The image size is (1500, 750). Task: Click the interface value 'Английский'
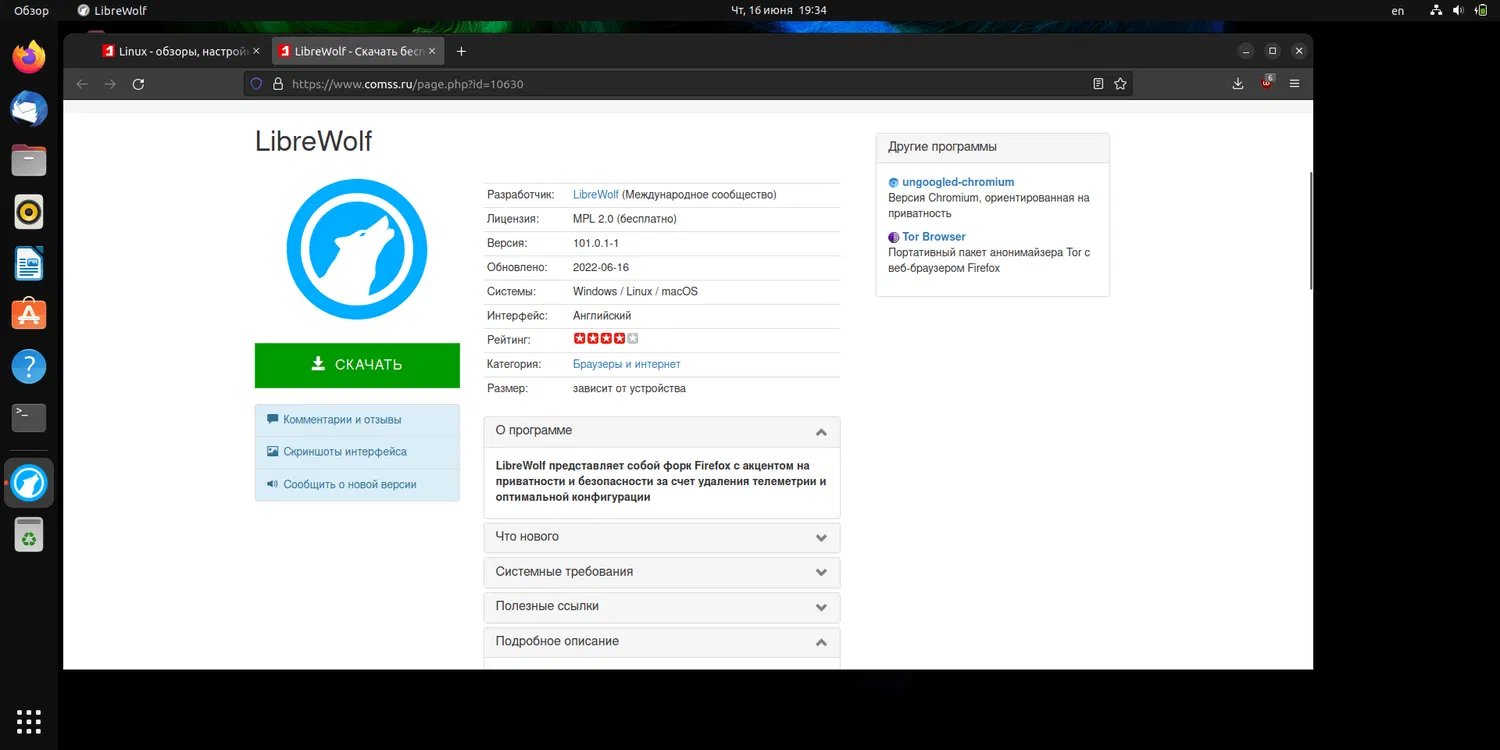coord(602,316)
